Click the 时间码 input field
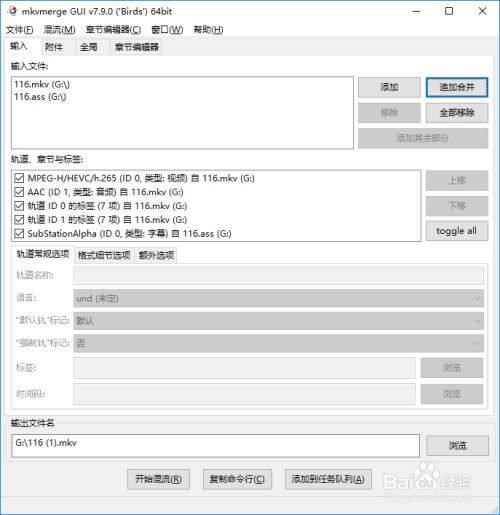 coord(244,394)
